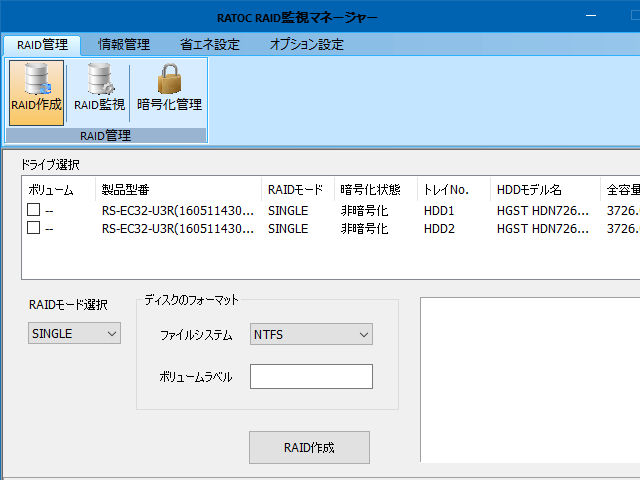The image size is (640, 480).
Task: Click SINGLE mode cell in HDD1 row
Action: 288,211
